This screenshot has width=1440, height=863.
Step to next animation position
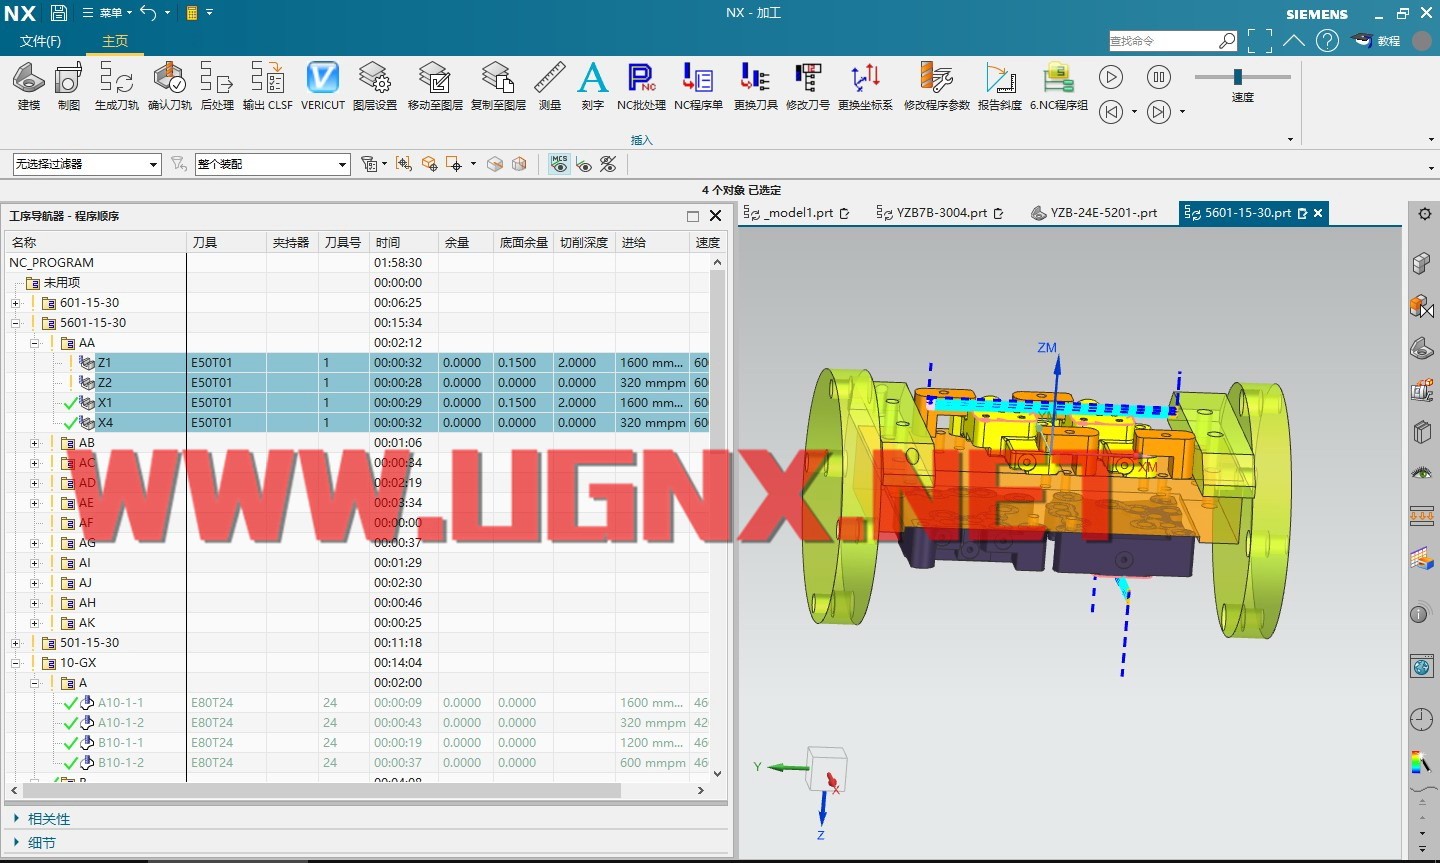point(1159,112)
